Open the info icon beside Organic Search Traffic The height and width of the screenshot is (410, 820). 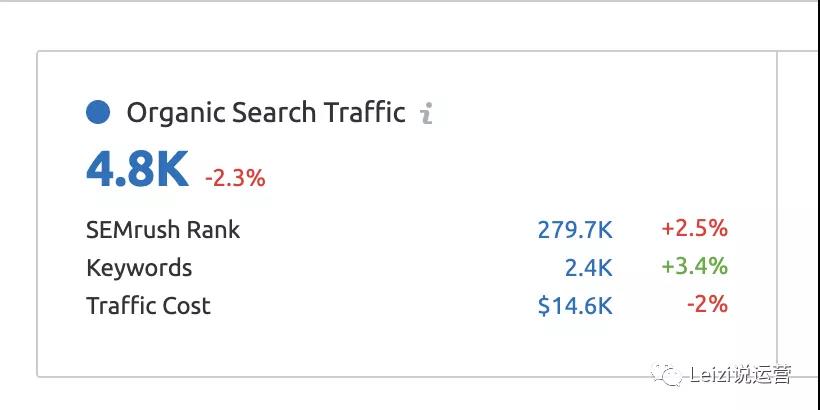click(427, 113)
